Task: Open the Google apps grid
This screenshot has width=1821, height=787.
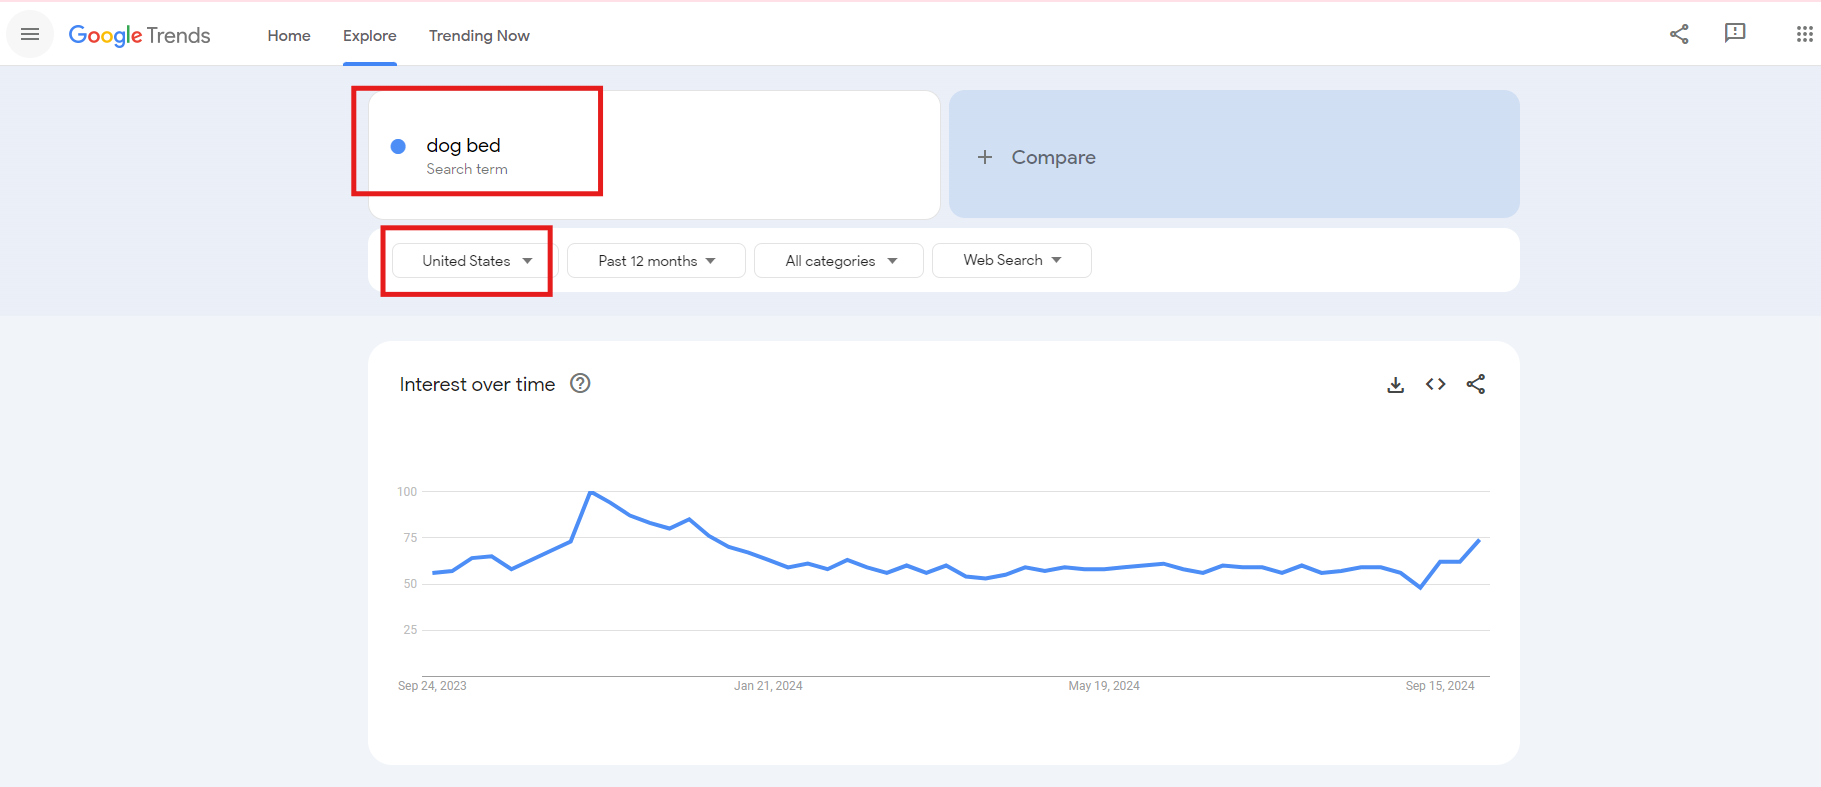Action: [x=1804, y=34]
